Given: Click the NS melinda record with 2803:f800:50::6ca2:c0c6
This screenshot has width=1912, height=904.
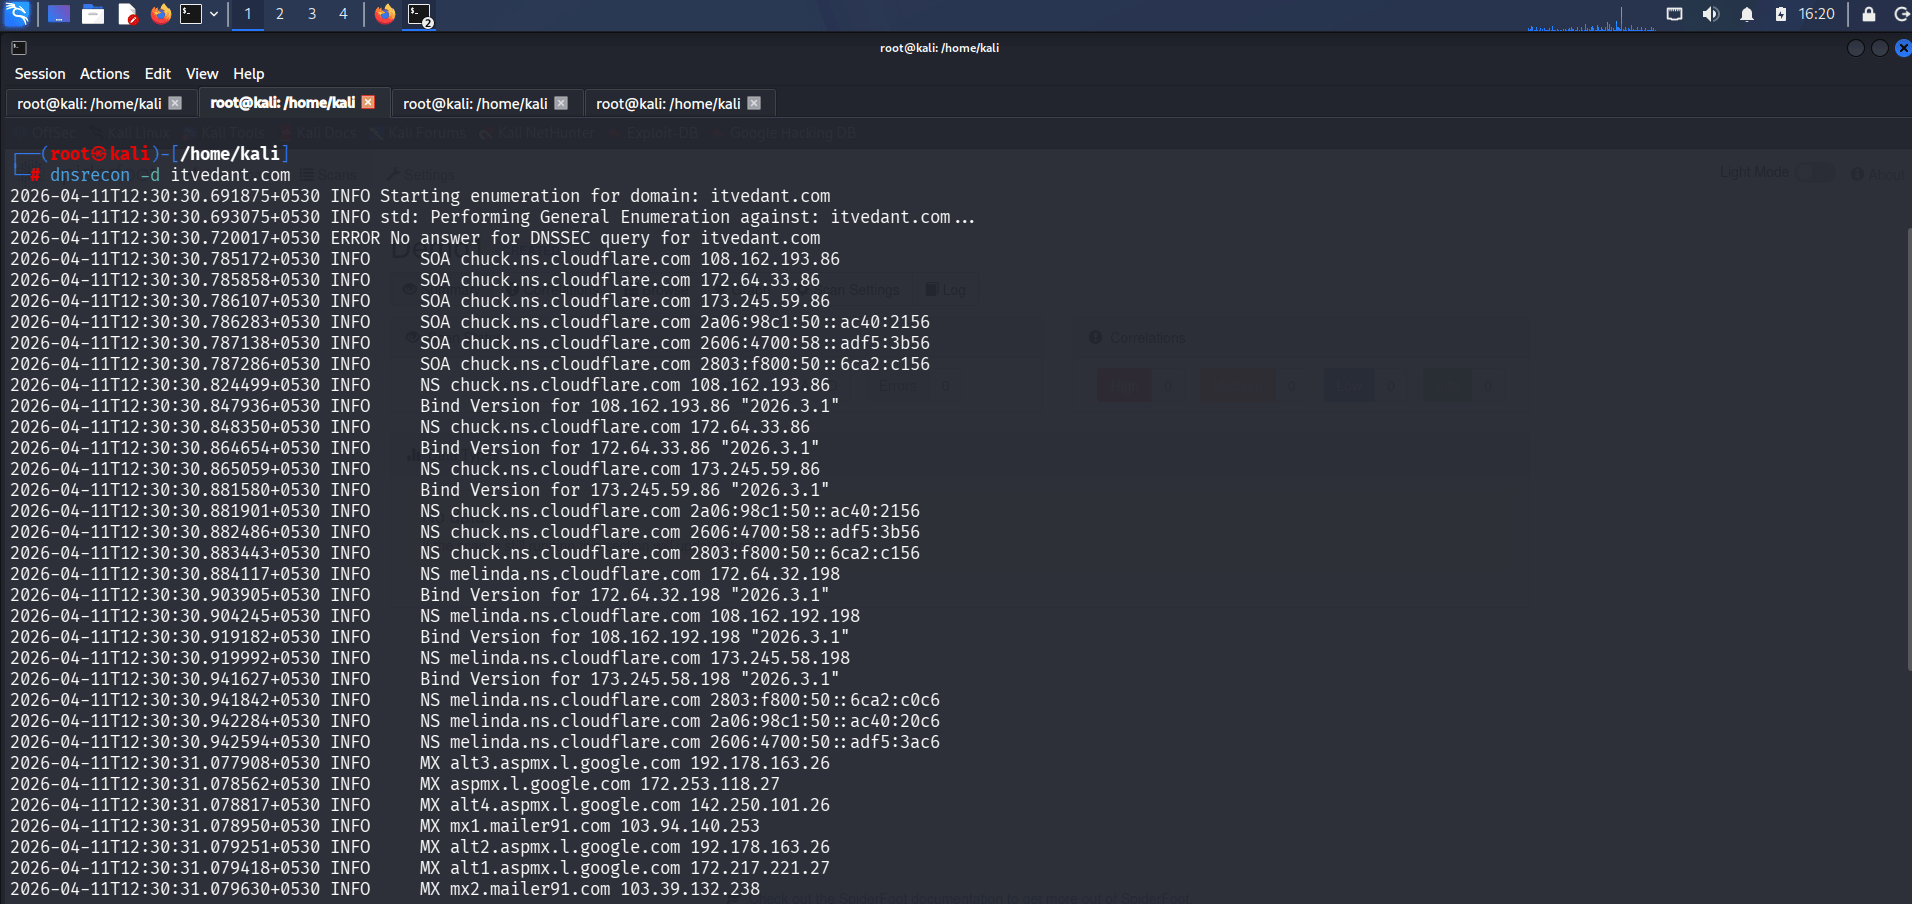Looking at the screenshot, I should tap(475, 700).
